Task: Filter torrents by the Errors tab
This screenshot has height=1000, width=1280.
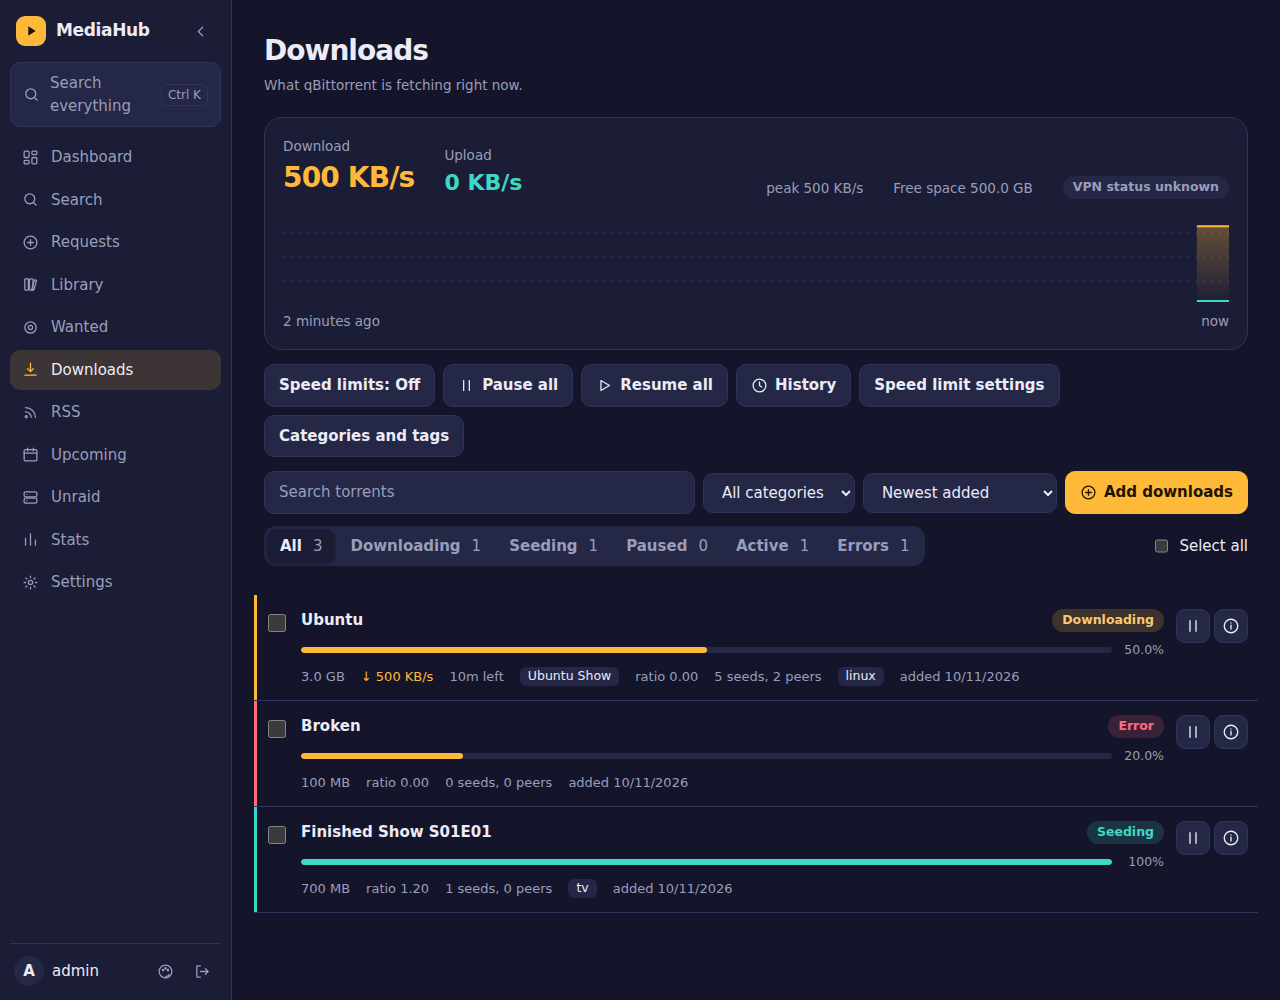Action: tap(873, 546)
